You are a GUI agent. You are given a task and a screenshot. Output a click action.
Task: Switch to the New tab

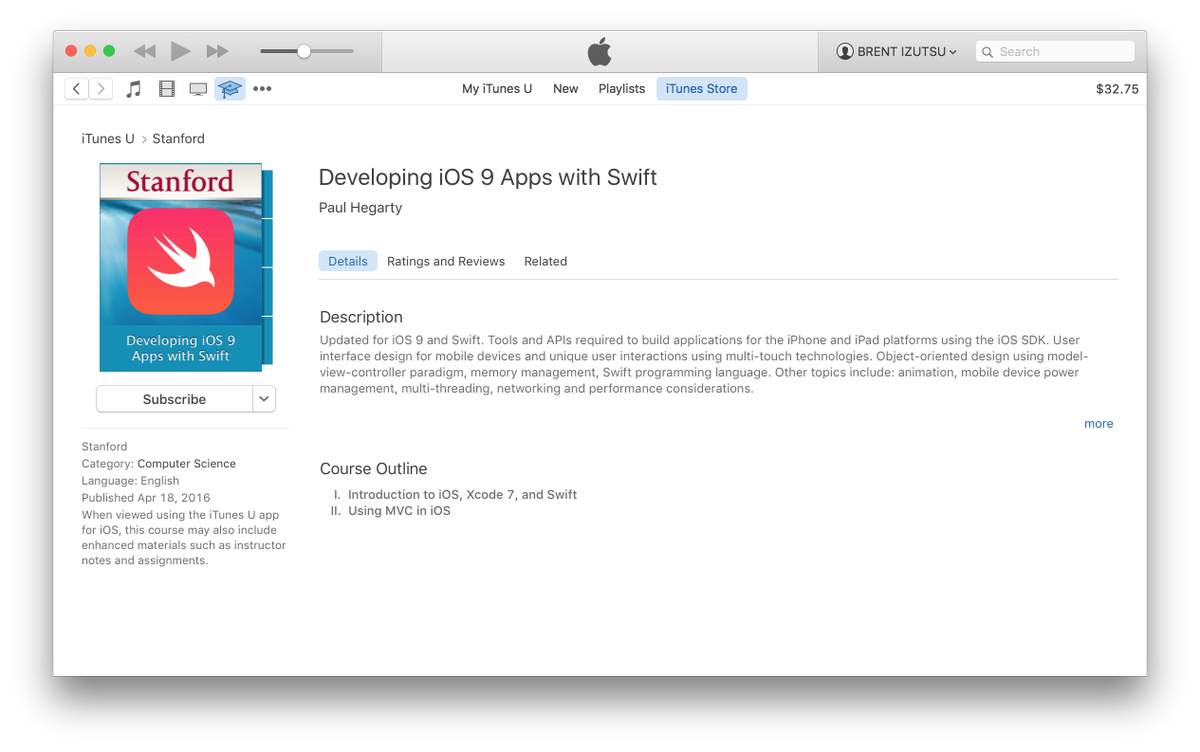pyautogui.click(x=566, y=89)
